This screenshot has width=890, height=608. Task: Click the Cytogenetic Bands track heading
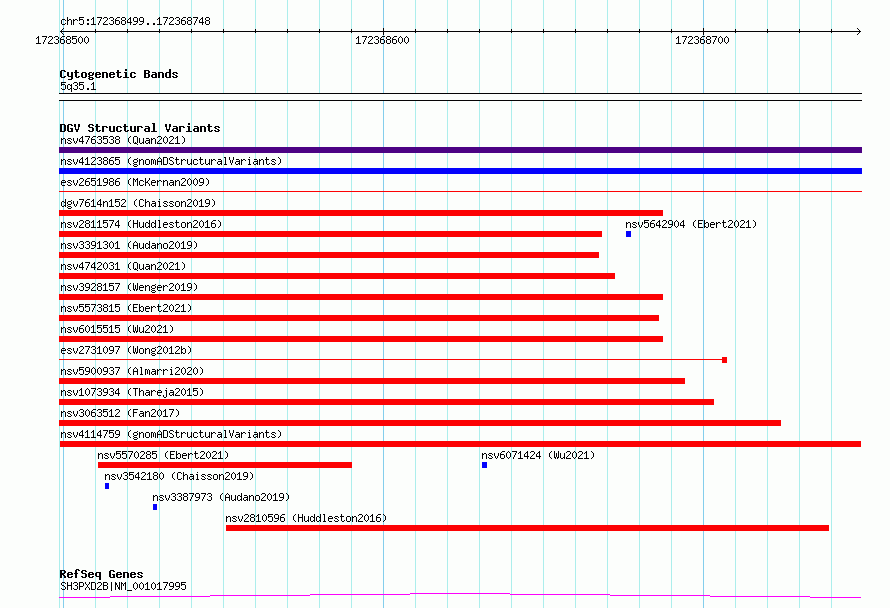click(x=119, y=74)
